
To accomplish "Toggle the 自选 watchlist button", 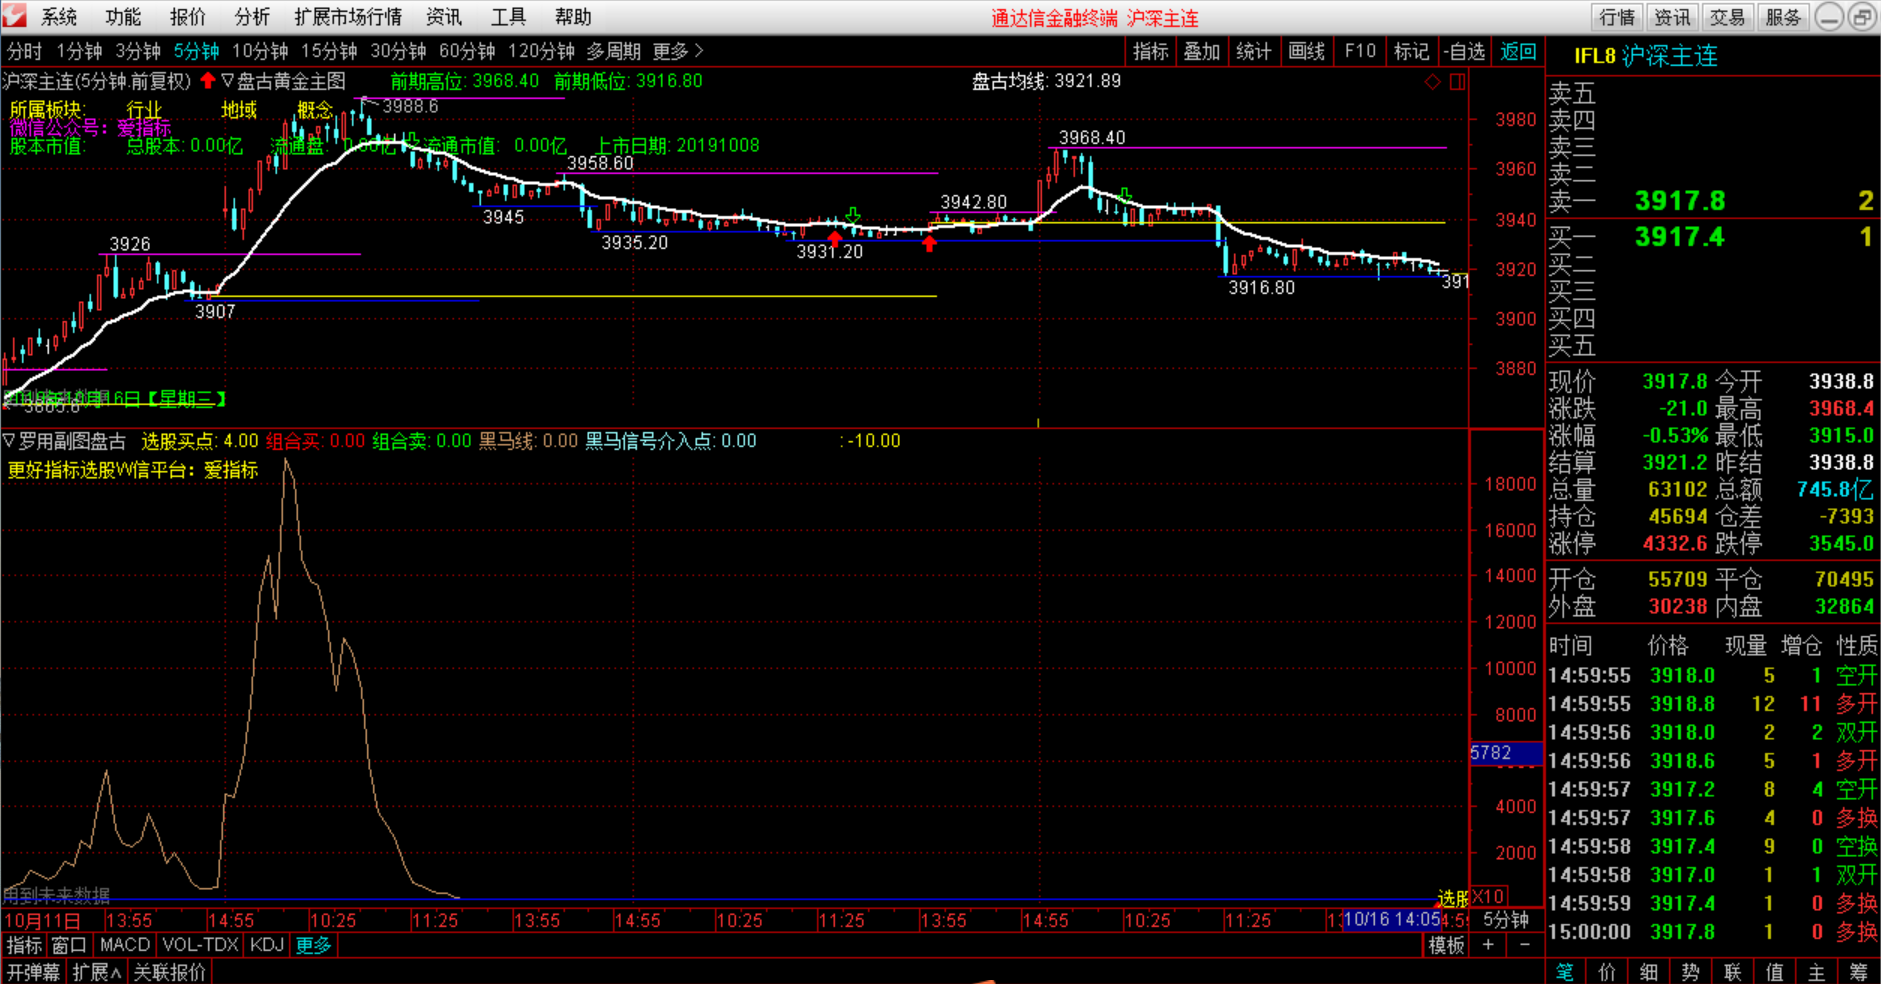I will [1464, 51].
